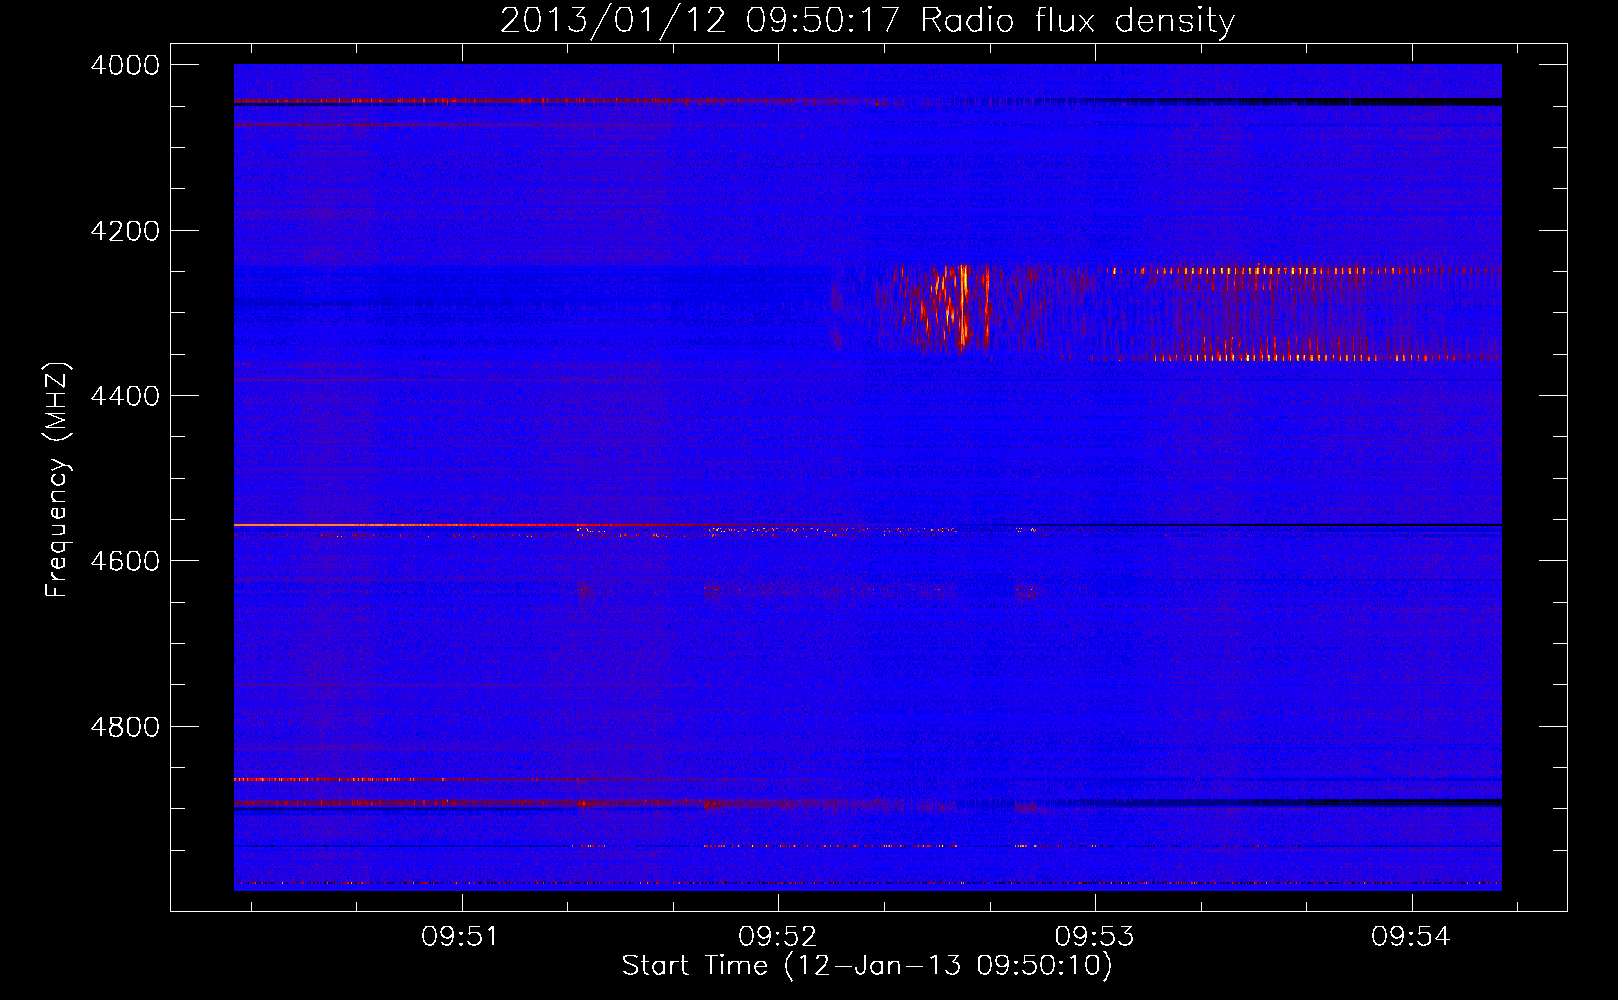This screenshot has width=1618, height=1000.
Task: Click the '4800' frequency axis label
Action: click(x=125, y=727)
